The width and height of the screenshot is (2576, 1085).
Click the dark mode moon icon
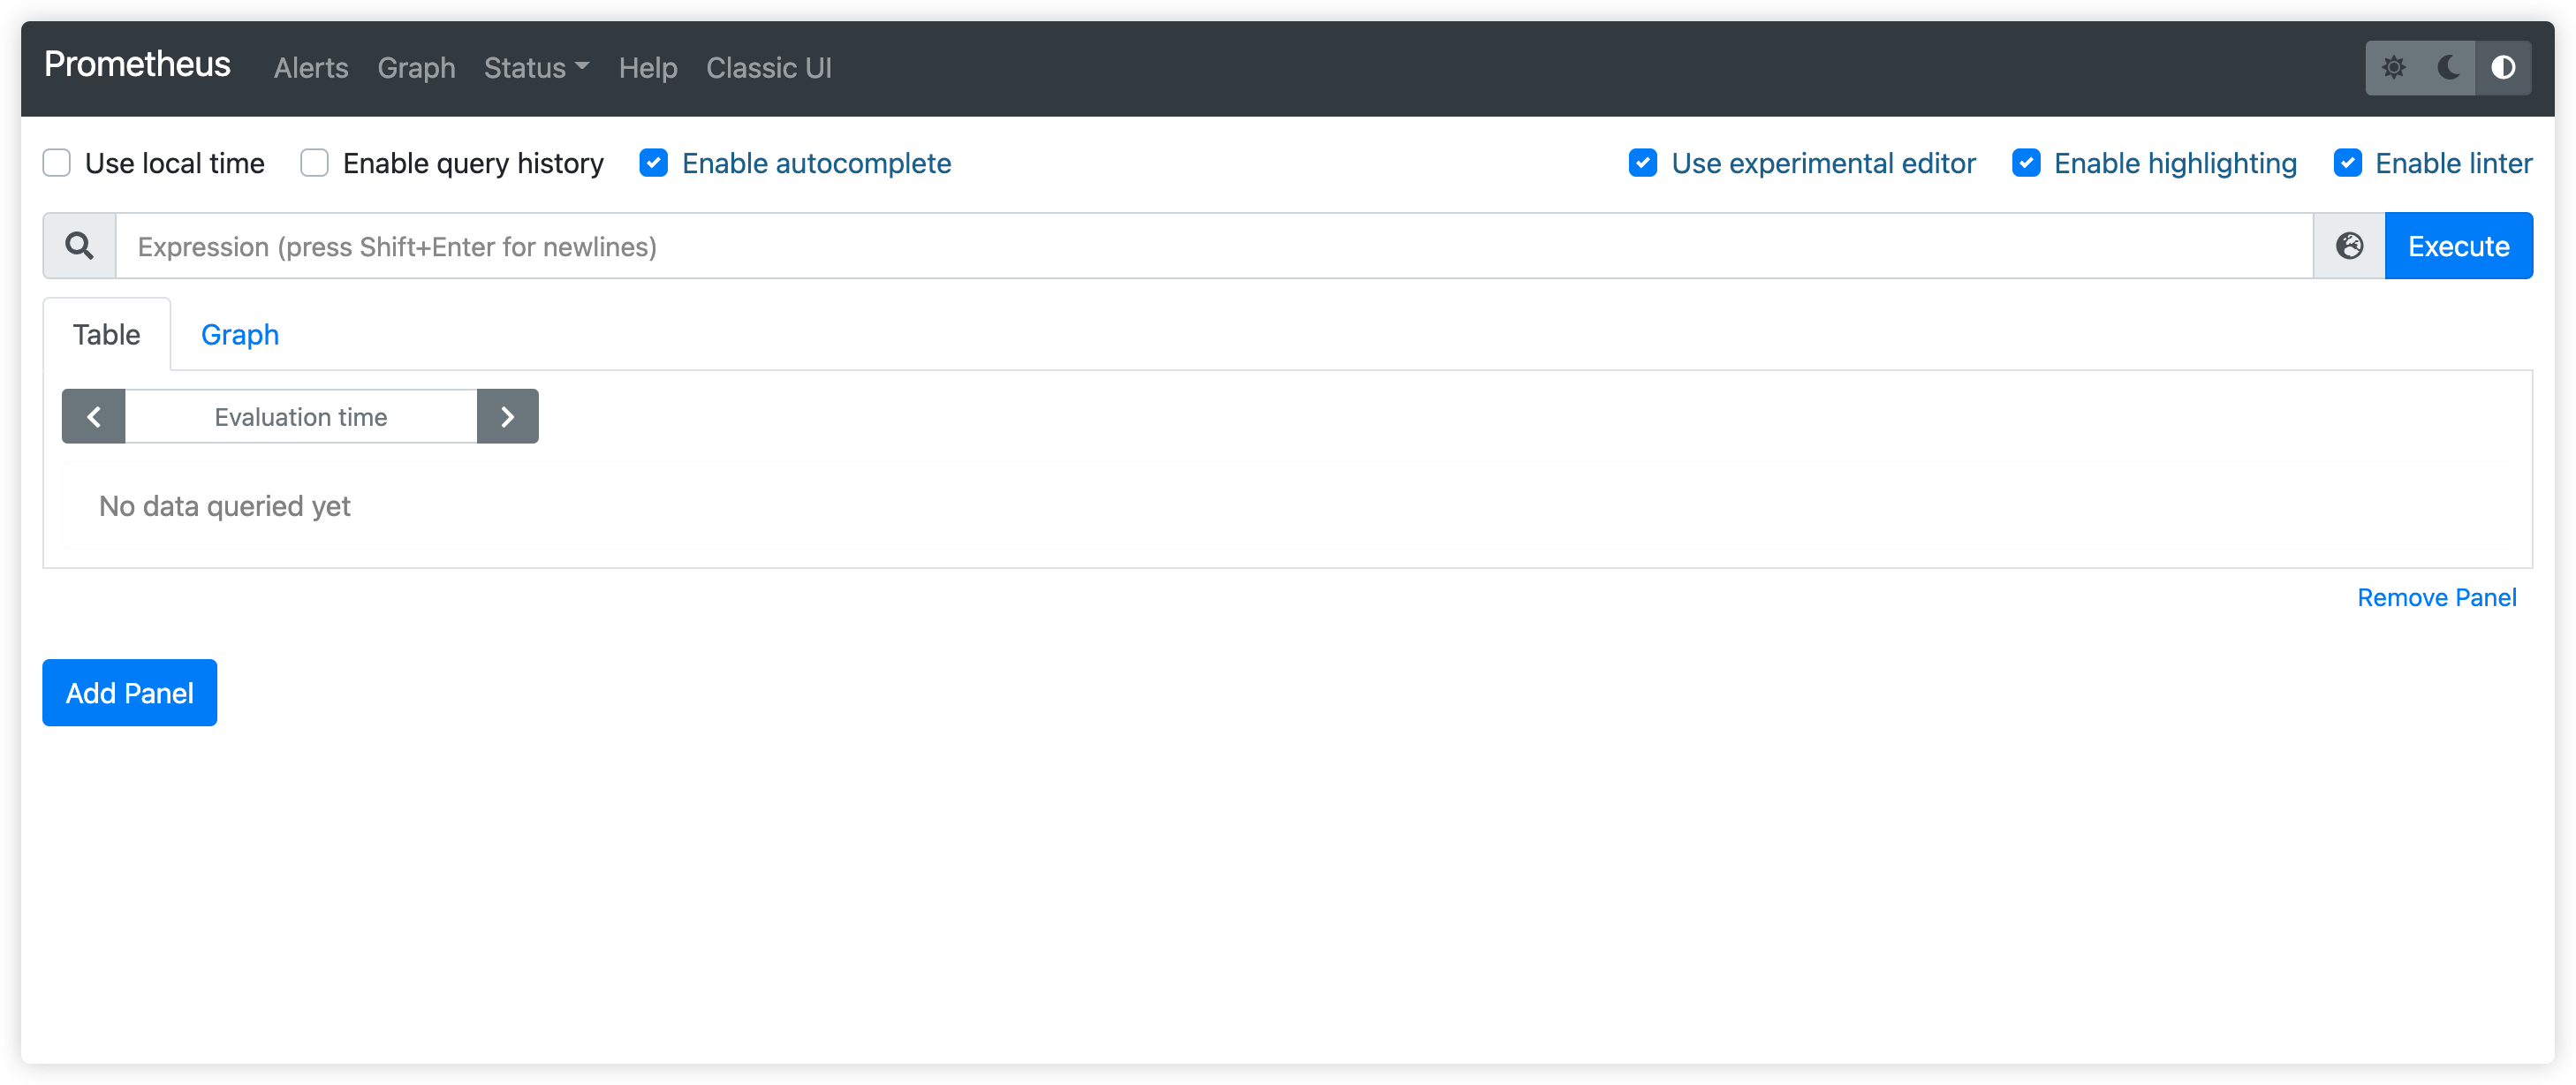point(2450,65)
